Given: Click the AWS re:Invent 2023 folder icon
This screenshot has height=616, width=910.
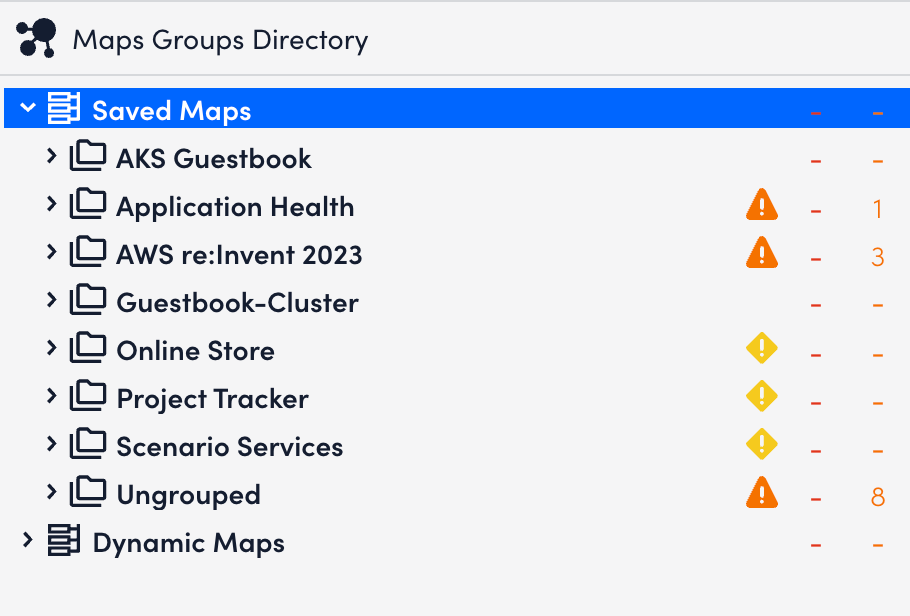Looking at the screenshot, I should 88,252.
